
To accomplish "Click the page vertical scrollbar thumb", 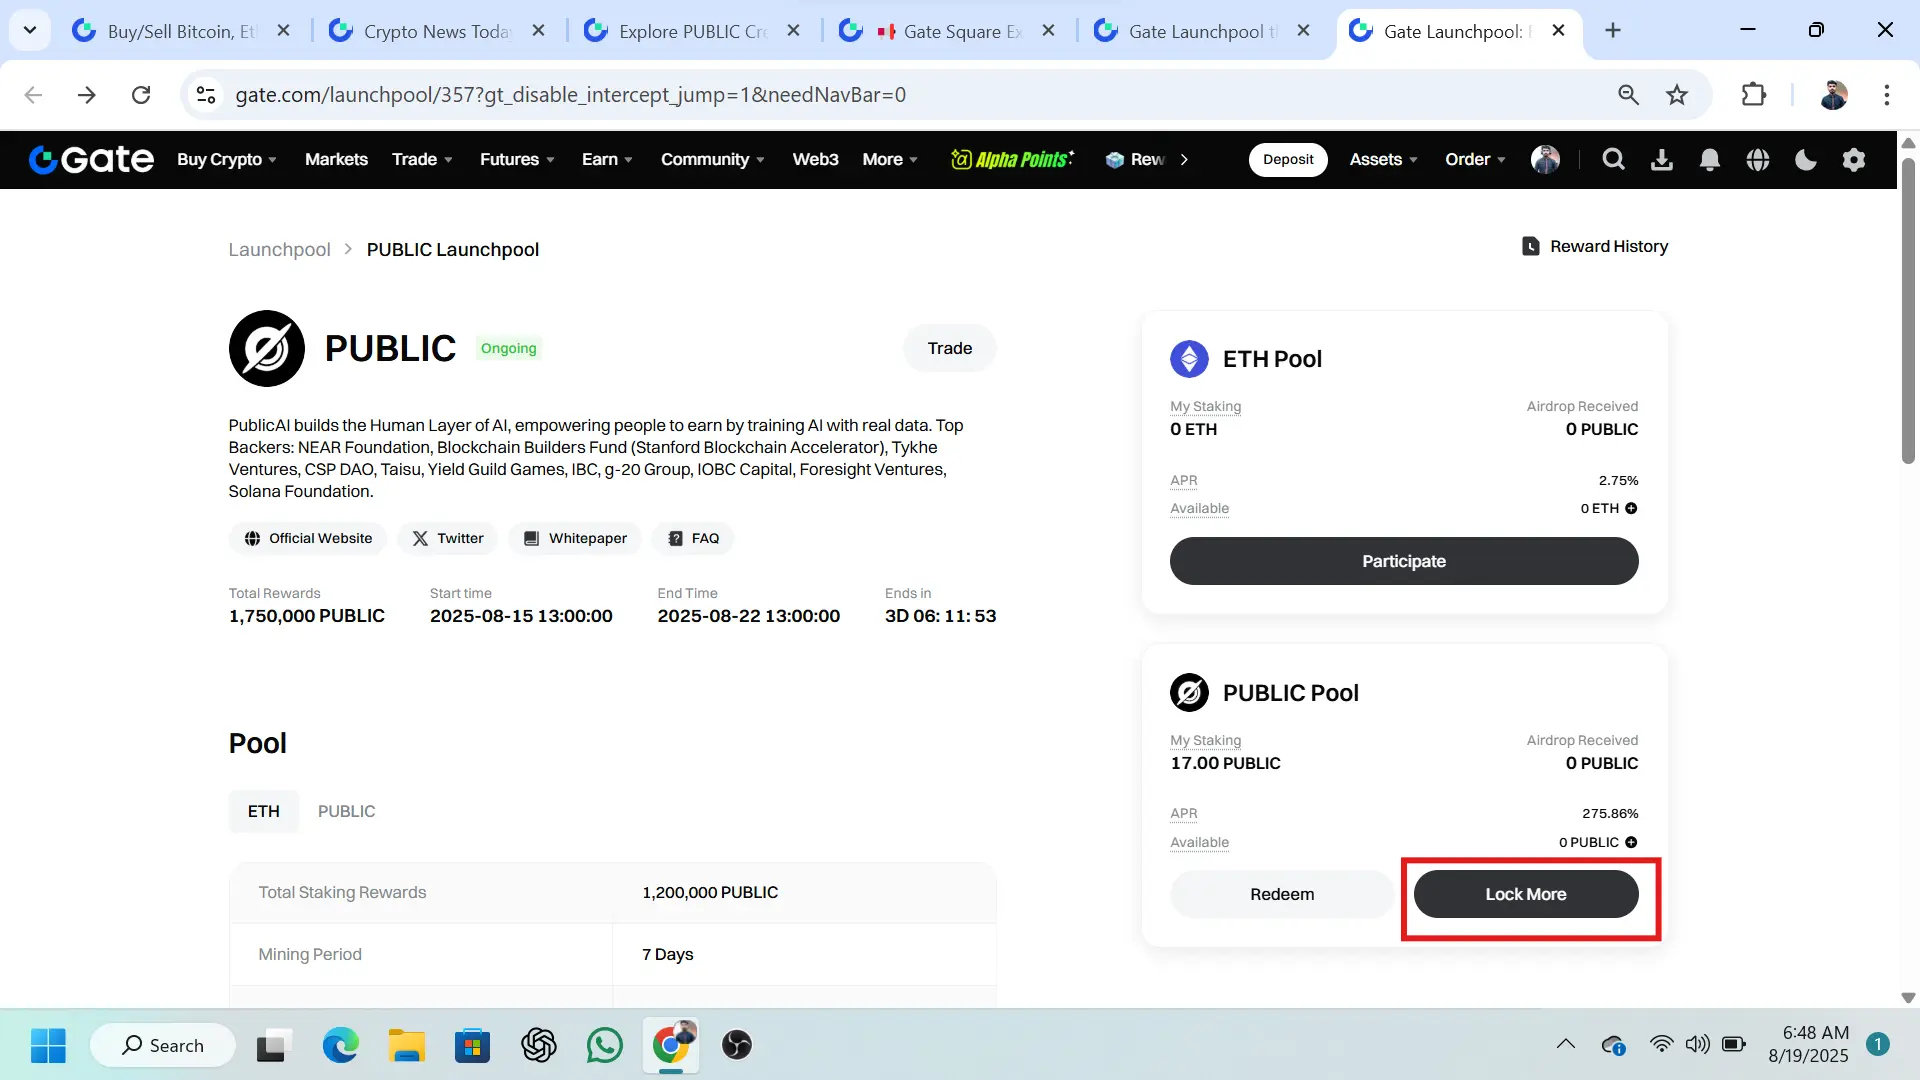I will point(1908,310).
